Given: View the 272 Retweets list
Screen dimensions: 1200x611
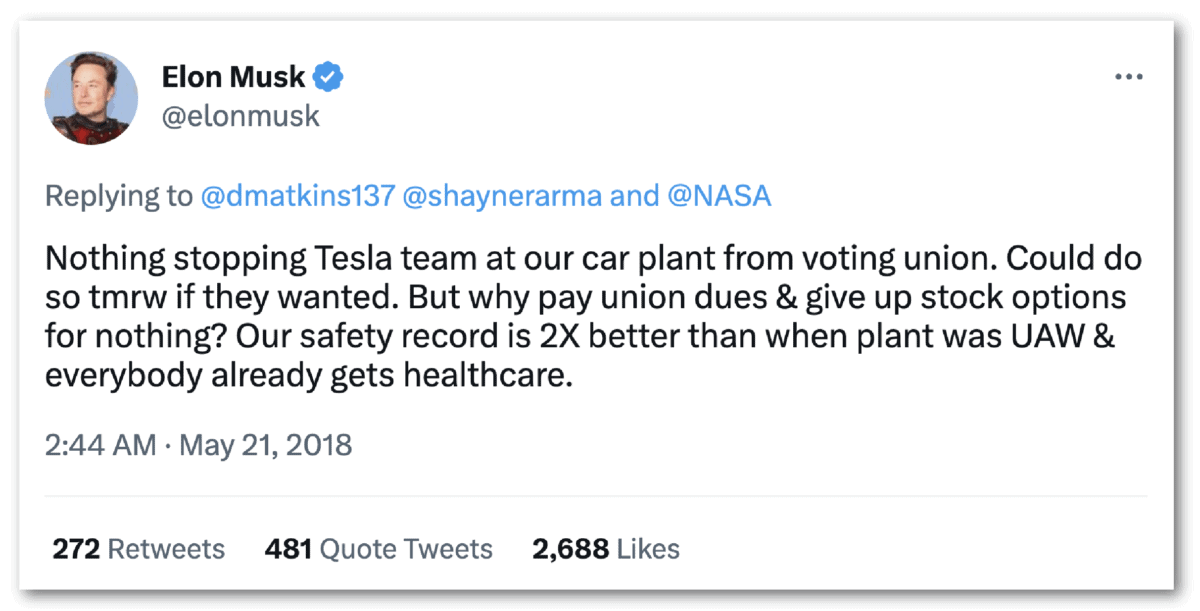Looking at the screenshot, I should point(138,549).
